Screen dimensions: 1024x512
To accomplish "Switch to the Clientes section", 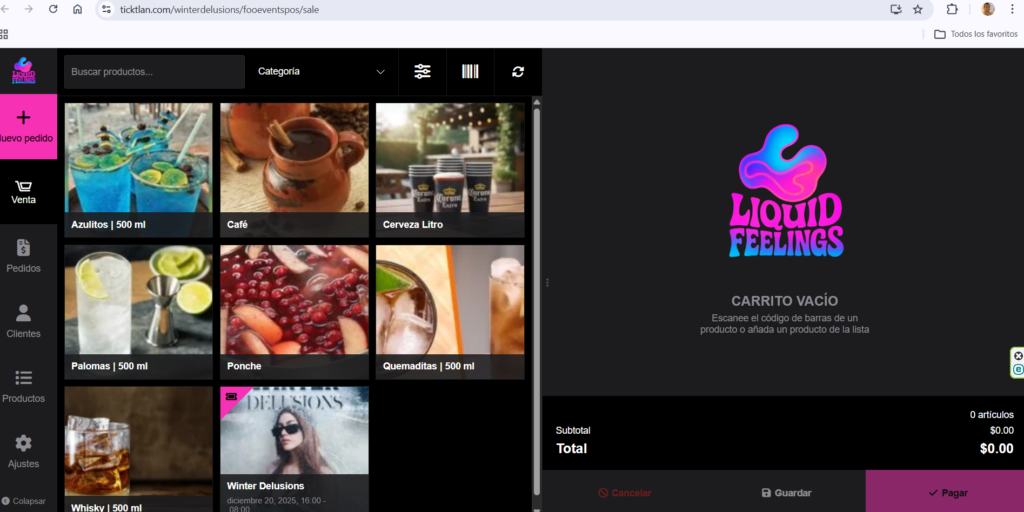I will 24,321.
